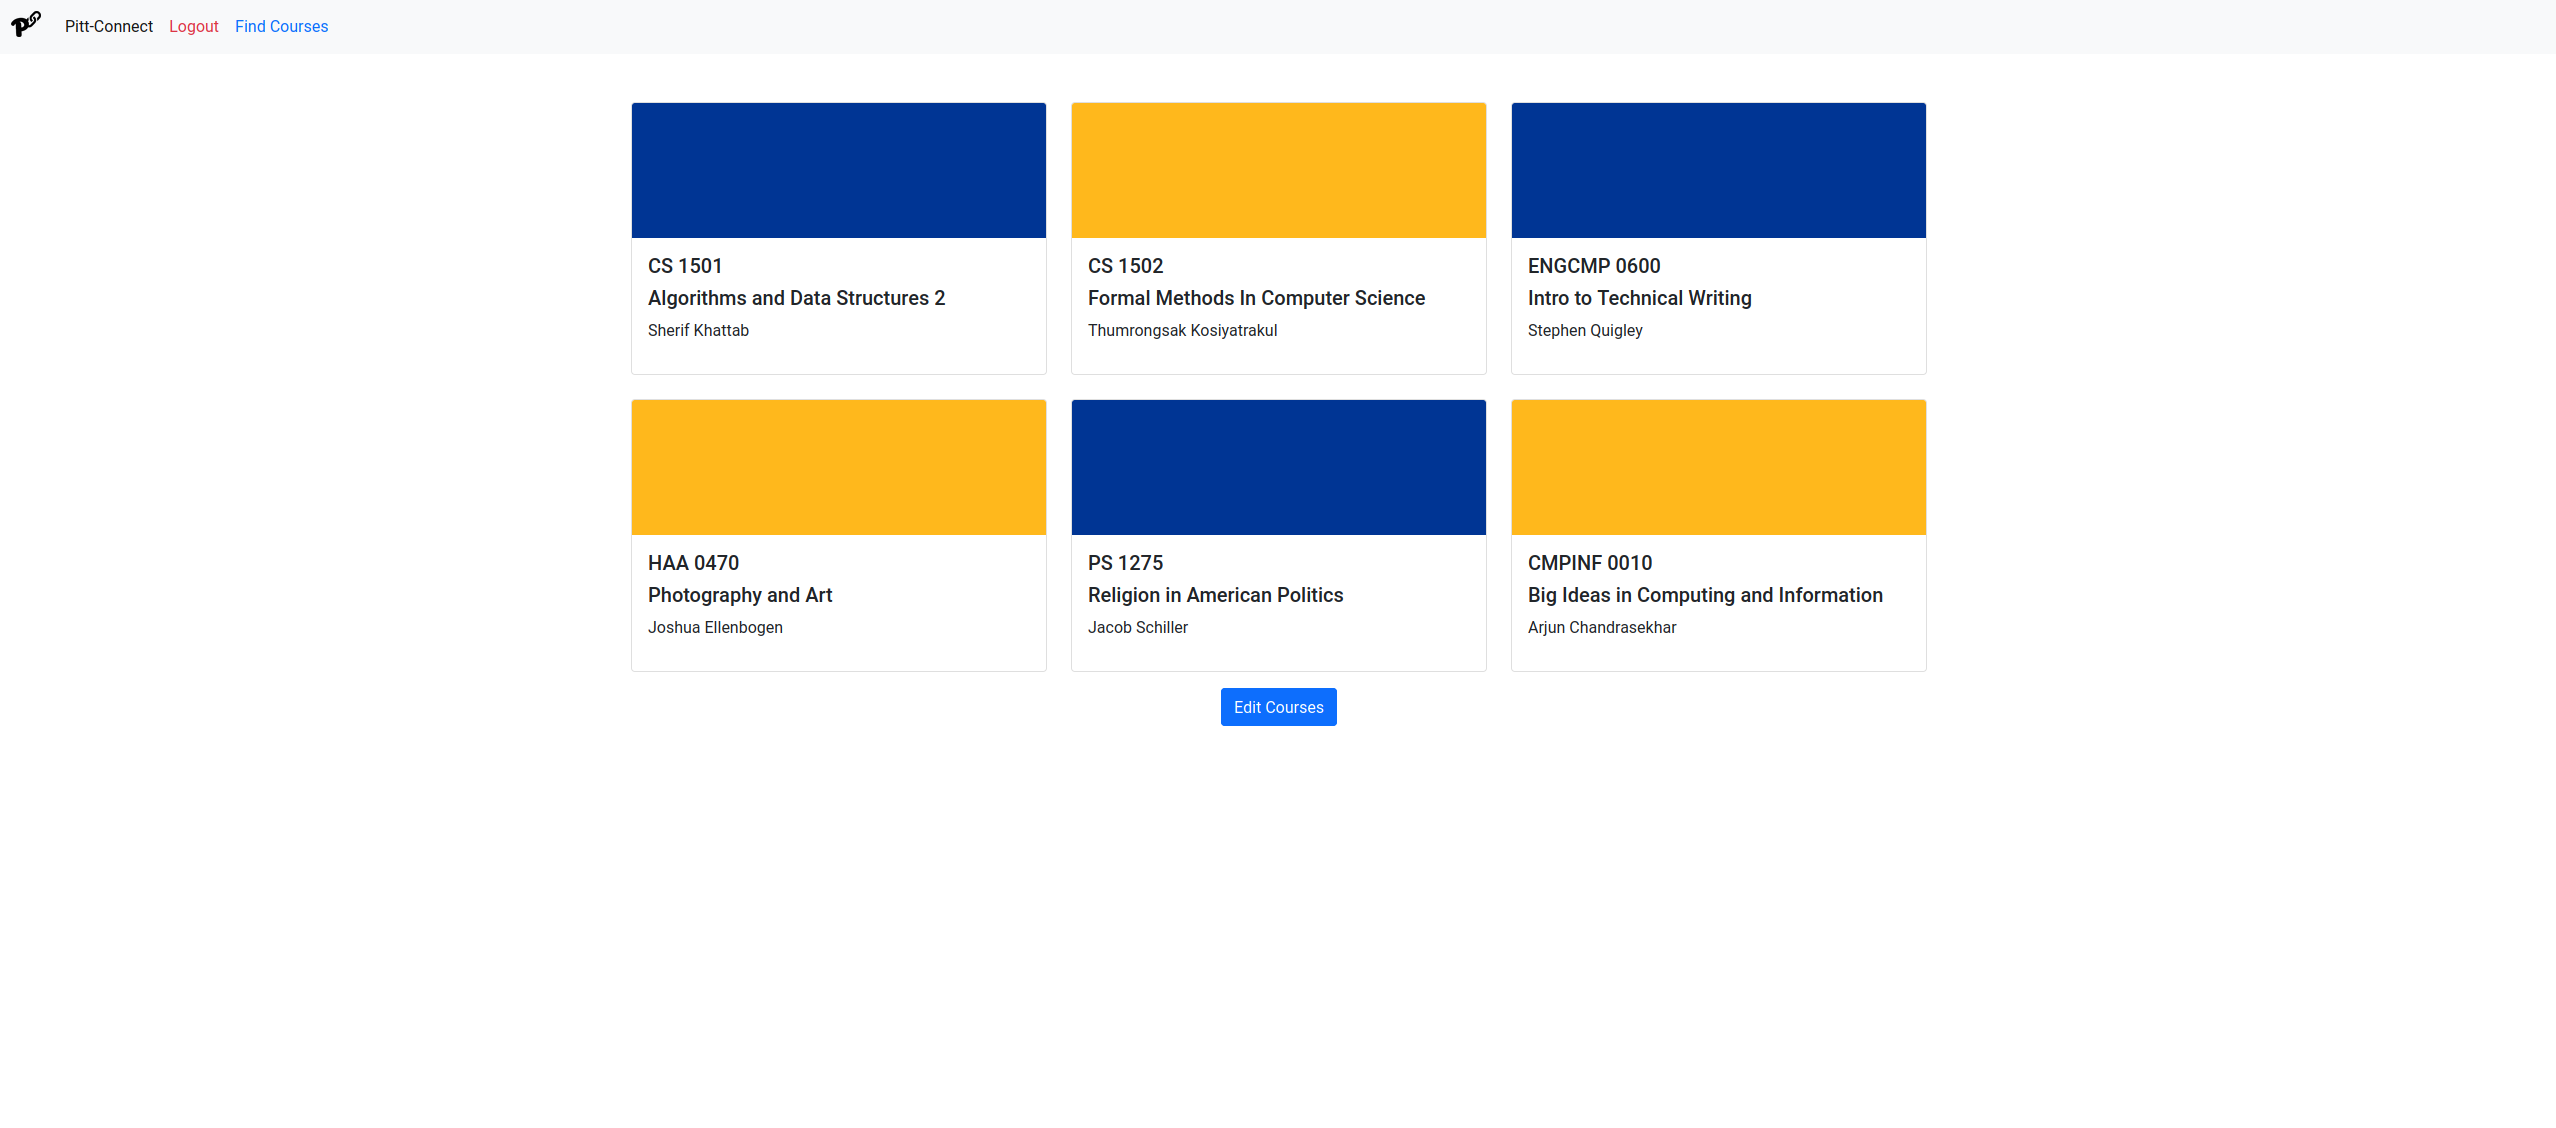Click the HAA 0470 yellow banner
This screenshot has height=1128, width=2556.
click(838, 467)
